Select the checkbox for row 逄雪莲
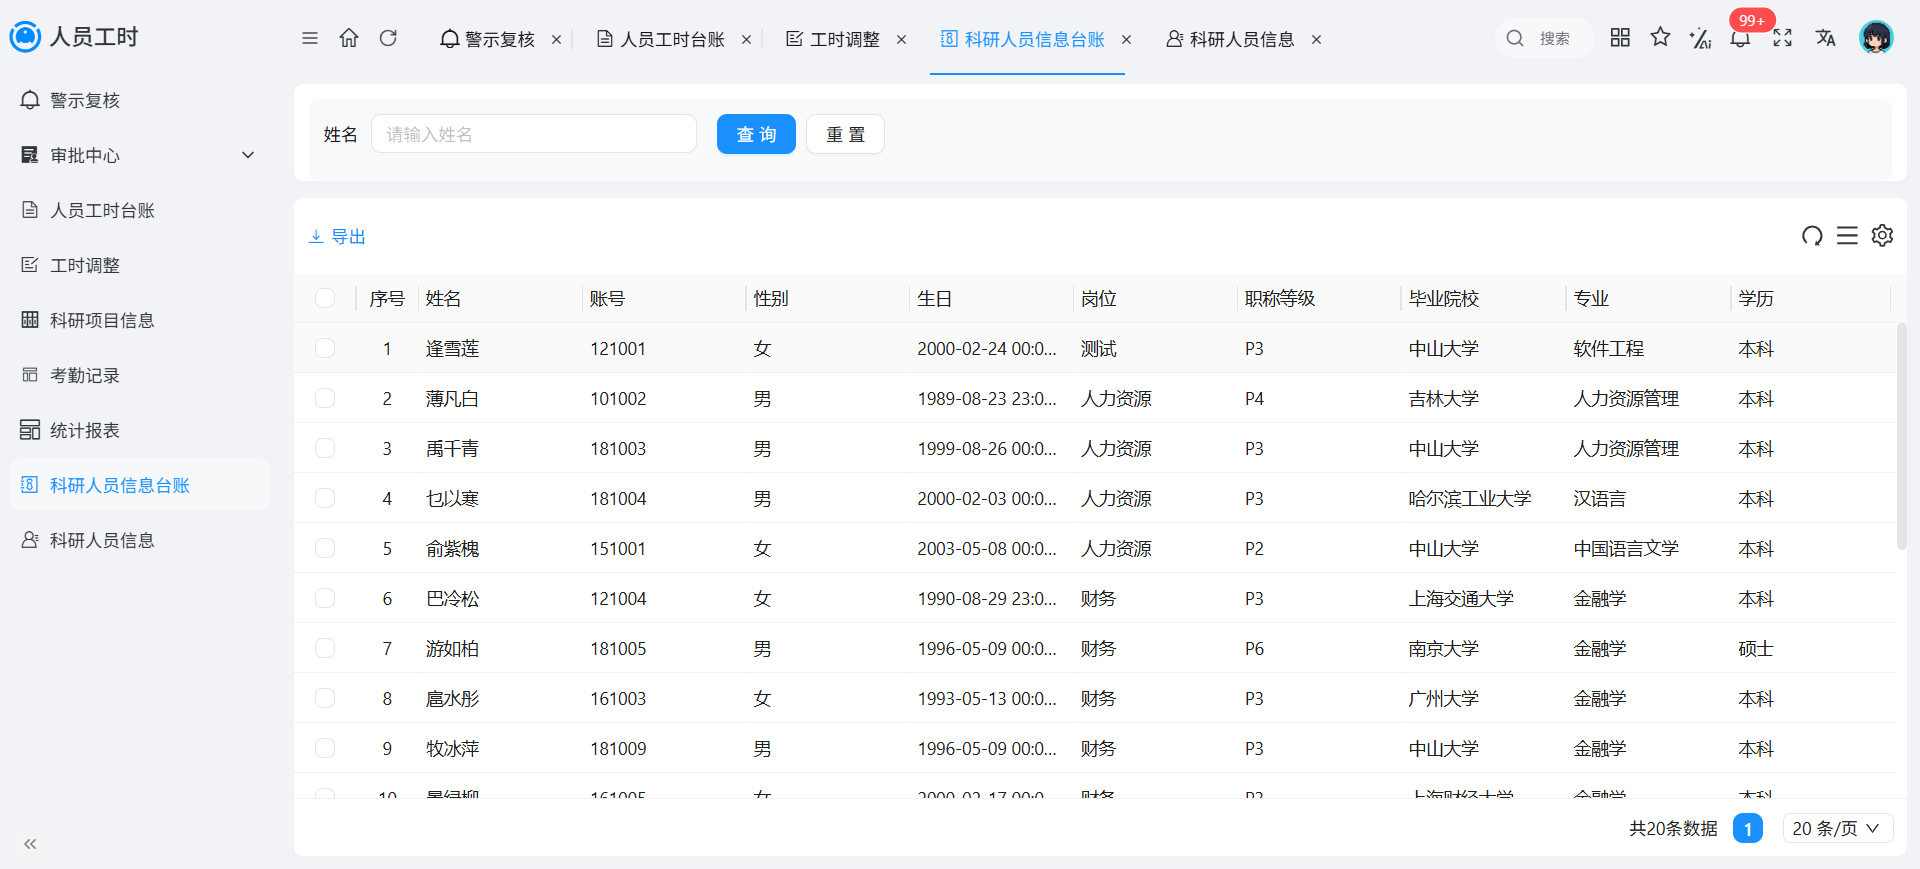1920x869 pixels. click(325, 348)
